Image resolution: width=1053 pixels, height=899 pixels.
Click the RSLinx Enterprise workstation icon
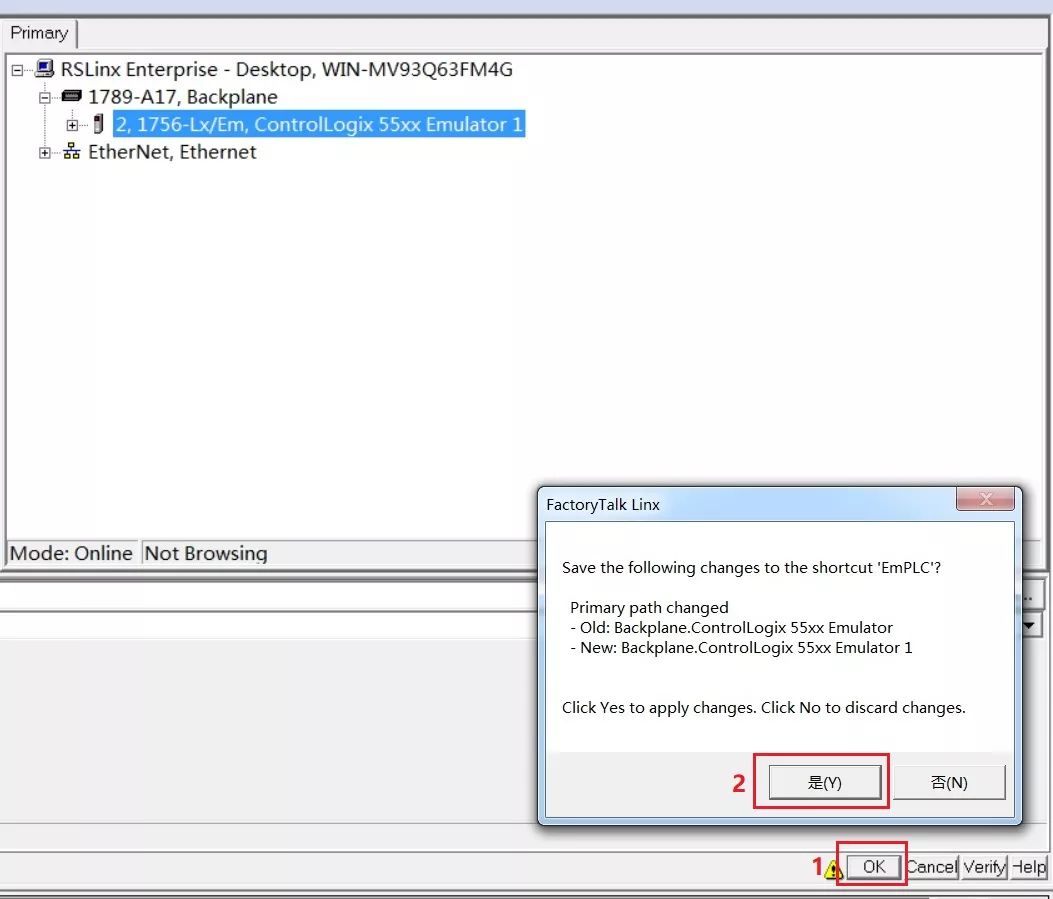[44, 68]
